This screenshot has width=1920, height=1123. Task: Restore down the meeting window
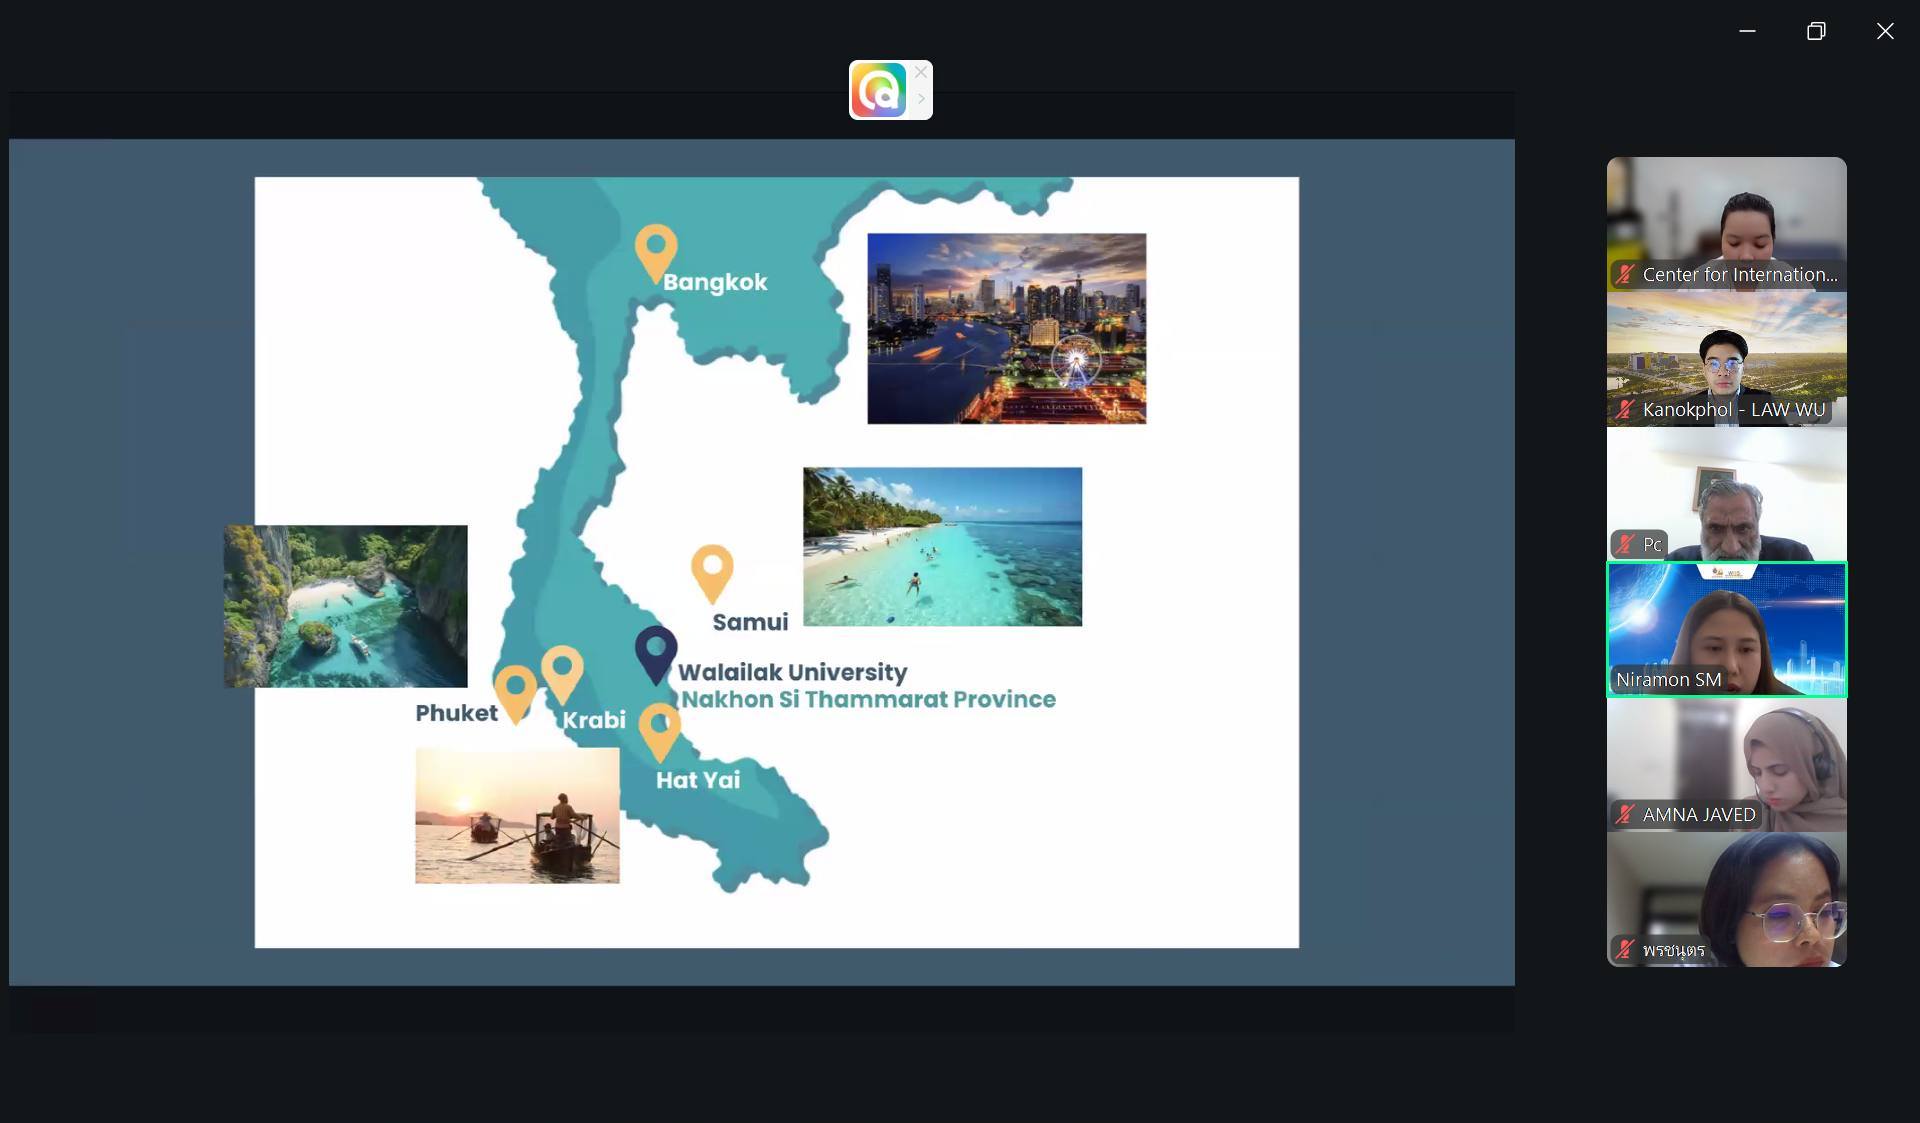pyautogui.click(x=1816, y=31)
